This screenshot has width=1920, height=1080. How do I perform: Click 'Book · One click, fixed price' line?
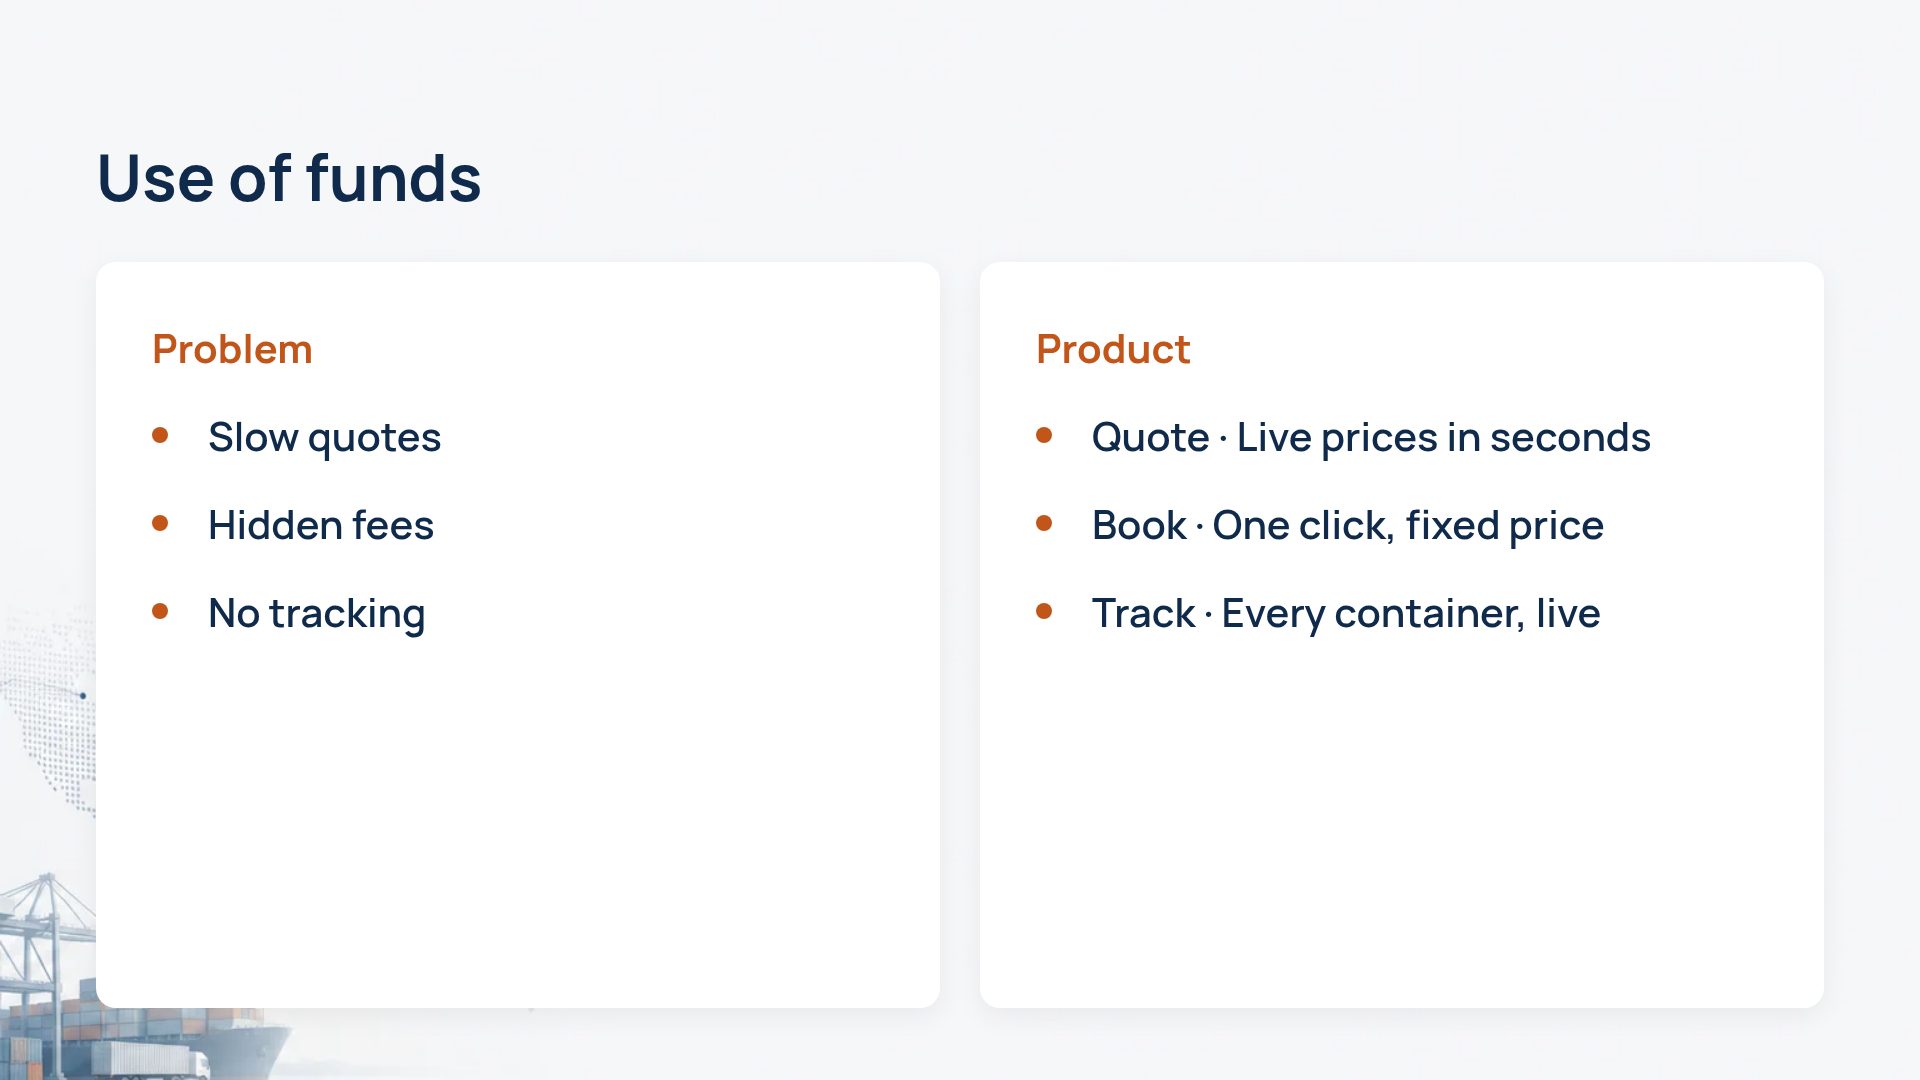point(1348,525)
